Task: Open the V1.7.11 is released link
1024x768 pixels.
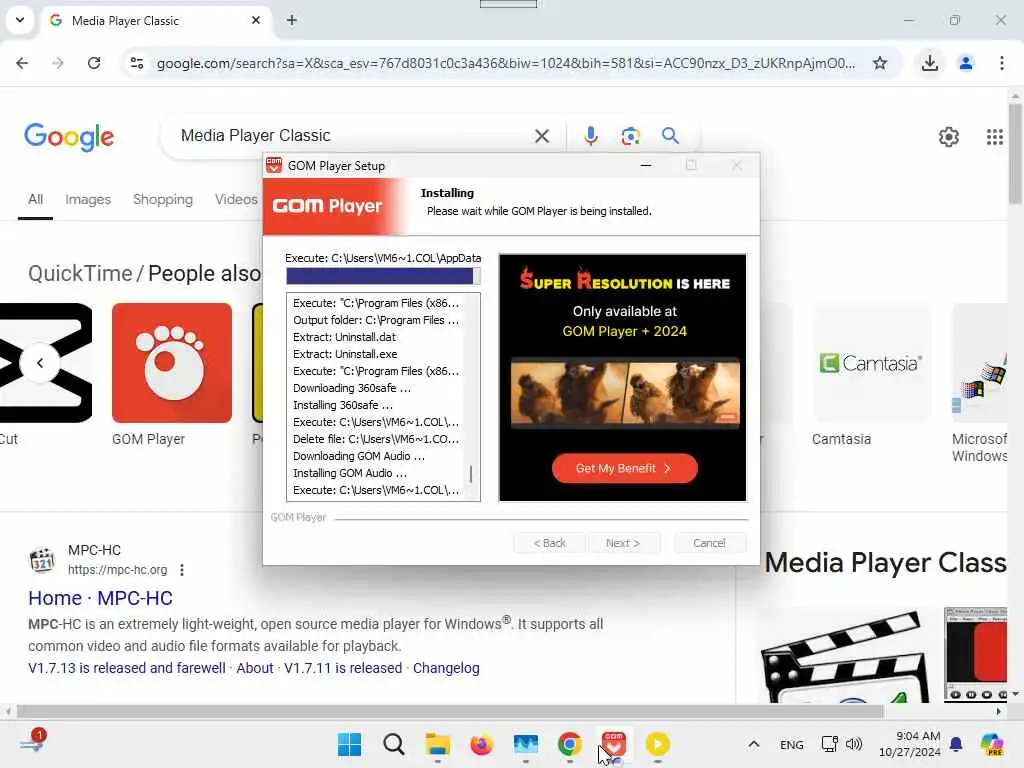Action: point(343,668)
